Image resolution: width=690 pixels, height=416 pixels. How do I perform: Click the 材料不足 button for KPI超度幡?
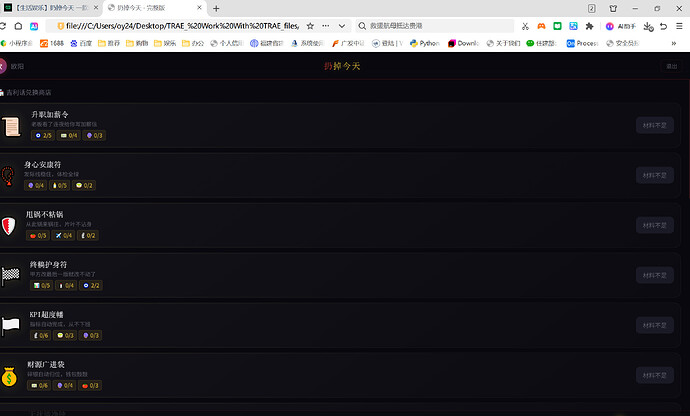pos(654,325)
